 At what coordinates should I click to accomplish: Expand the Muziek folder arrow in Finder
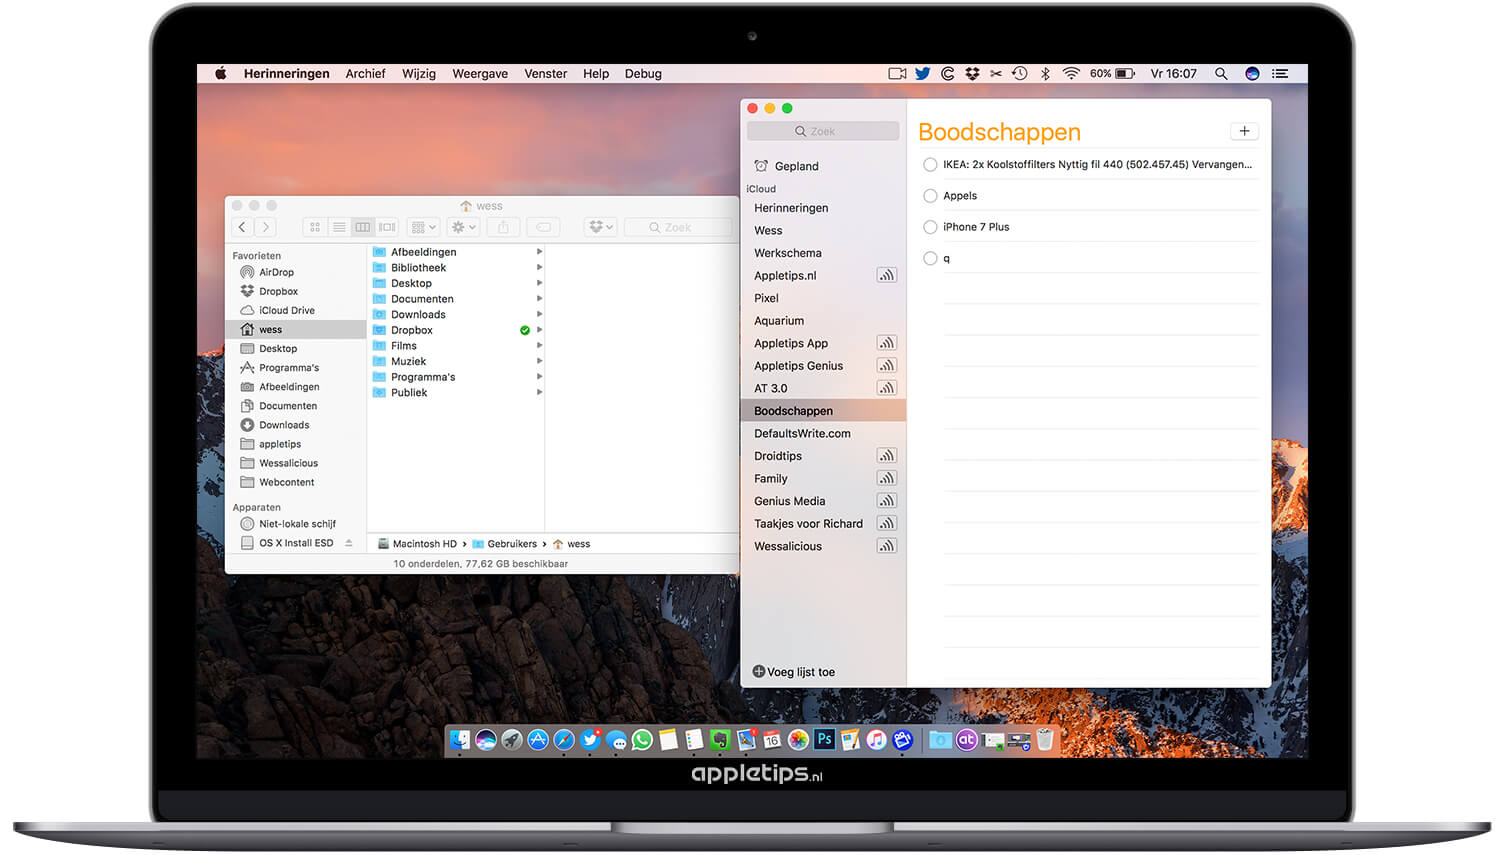click(x=539, y=361)
